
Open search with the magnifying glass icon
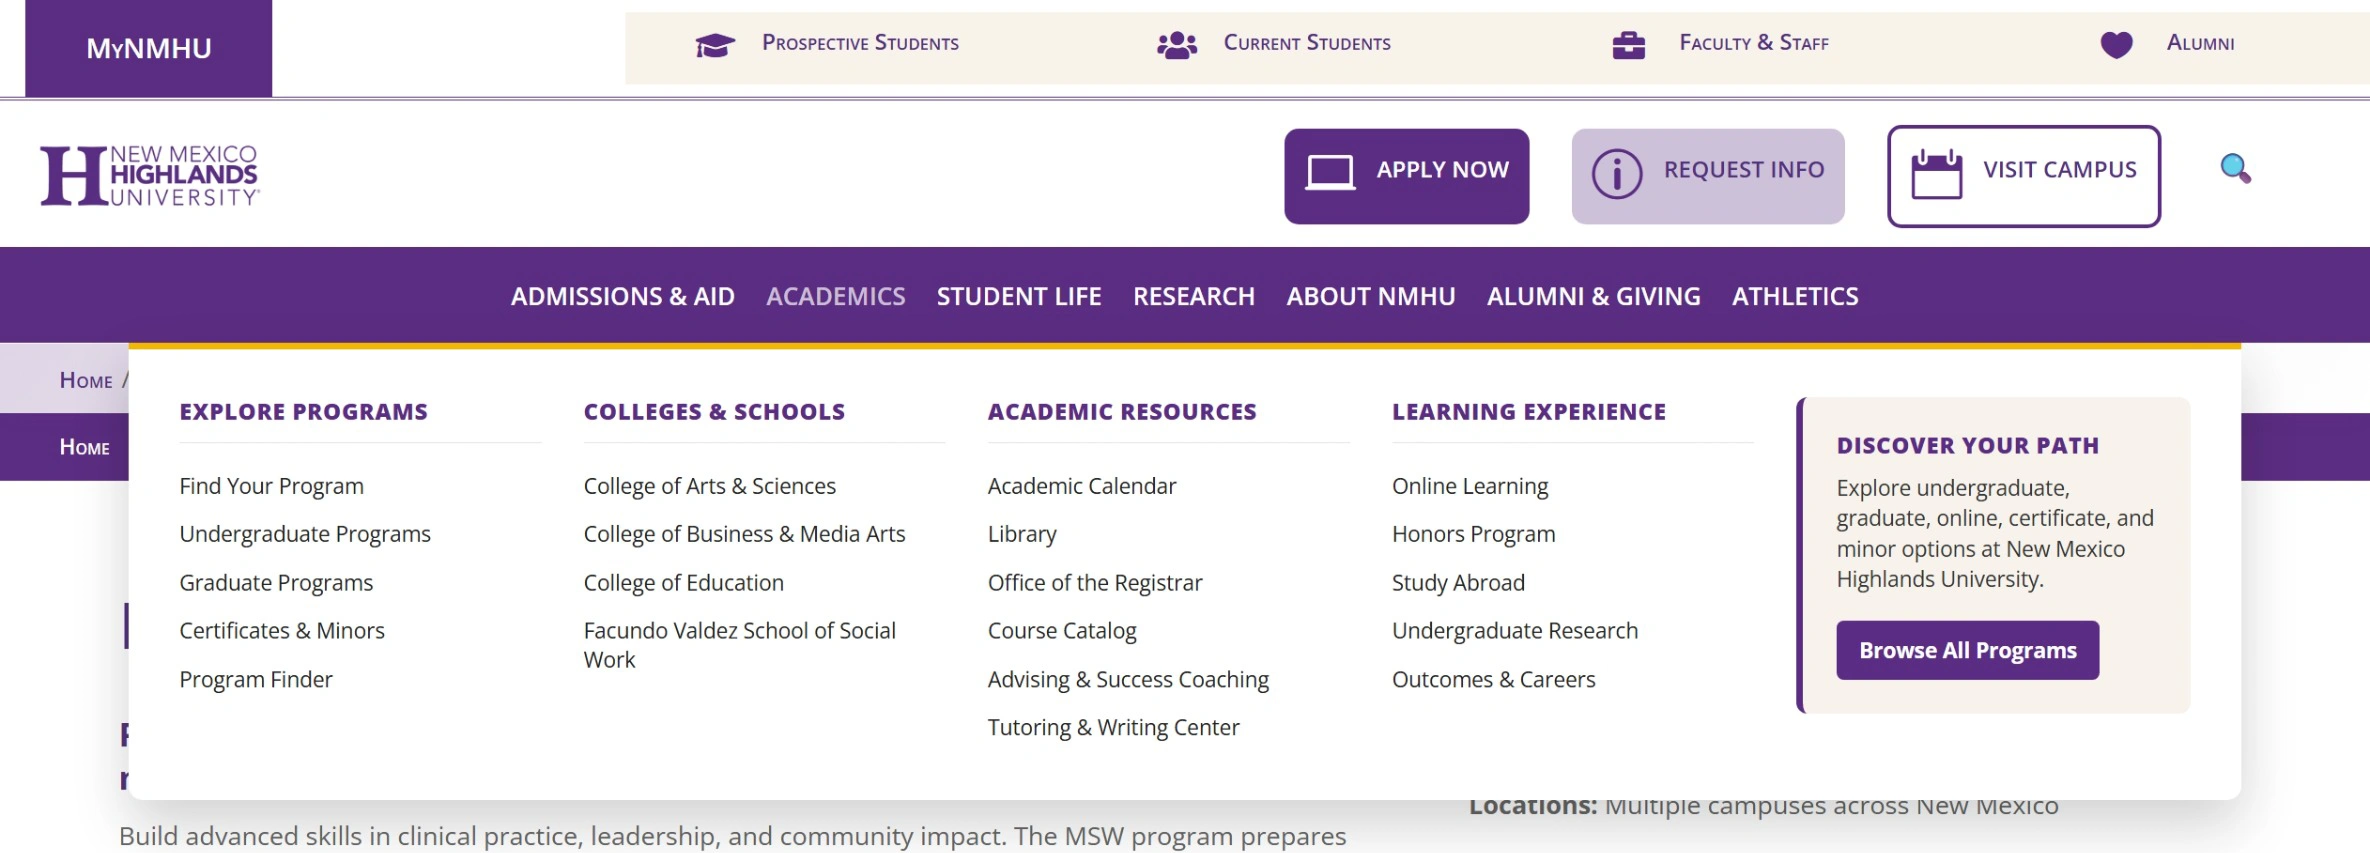coord(2235,169)
